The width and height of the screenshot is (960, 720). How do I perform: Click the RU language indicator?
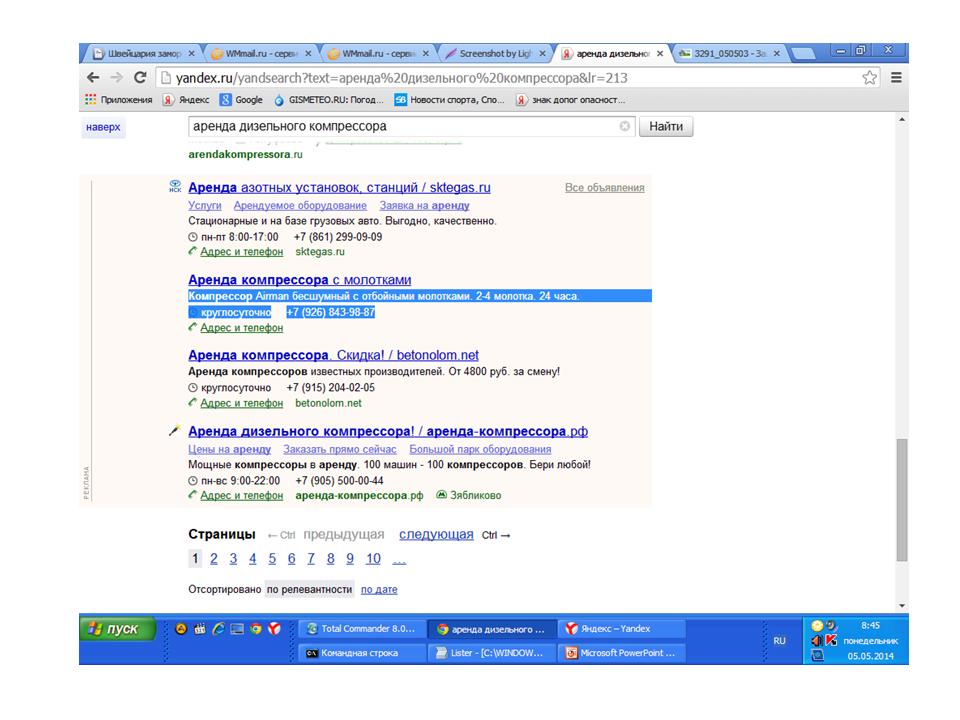[x=779, y=641]
